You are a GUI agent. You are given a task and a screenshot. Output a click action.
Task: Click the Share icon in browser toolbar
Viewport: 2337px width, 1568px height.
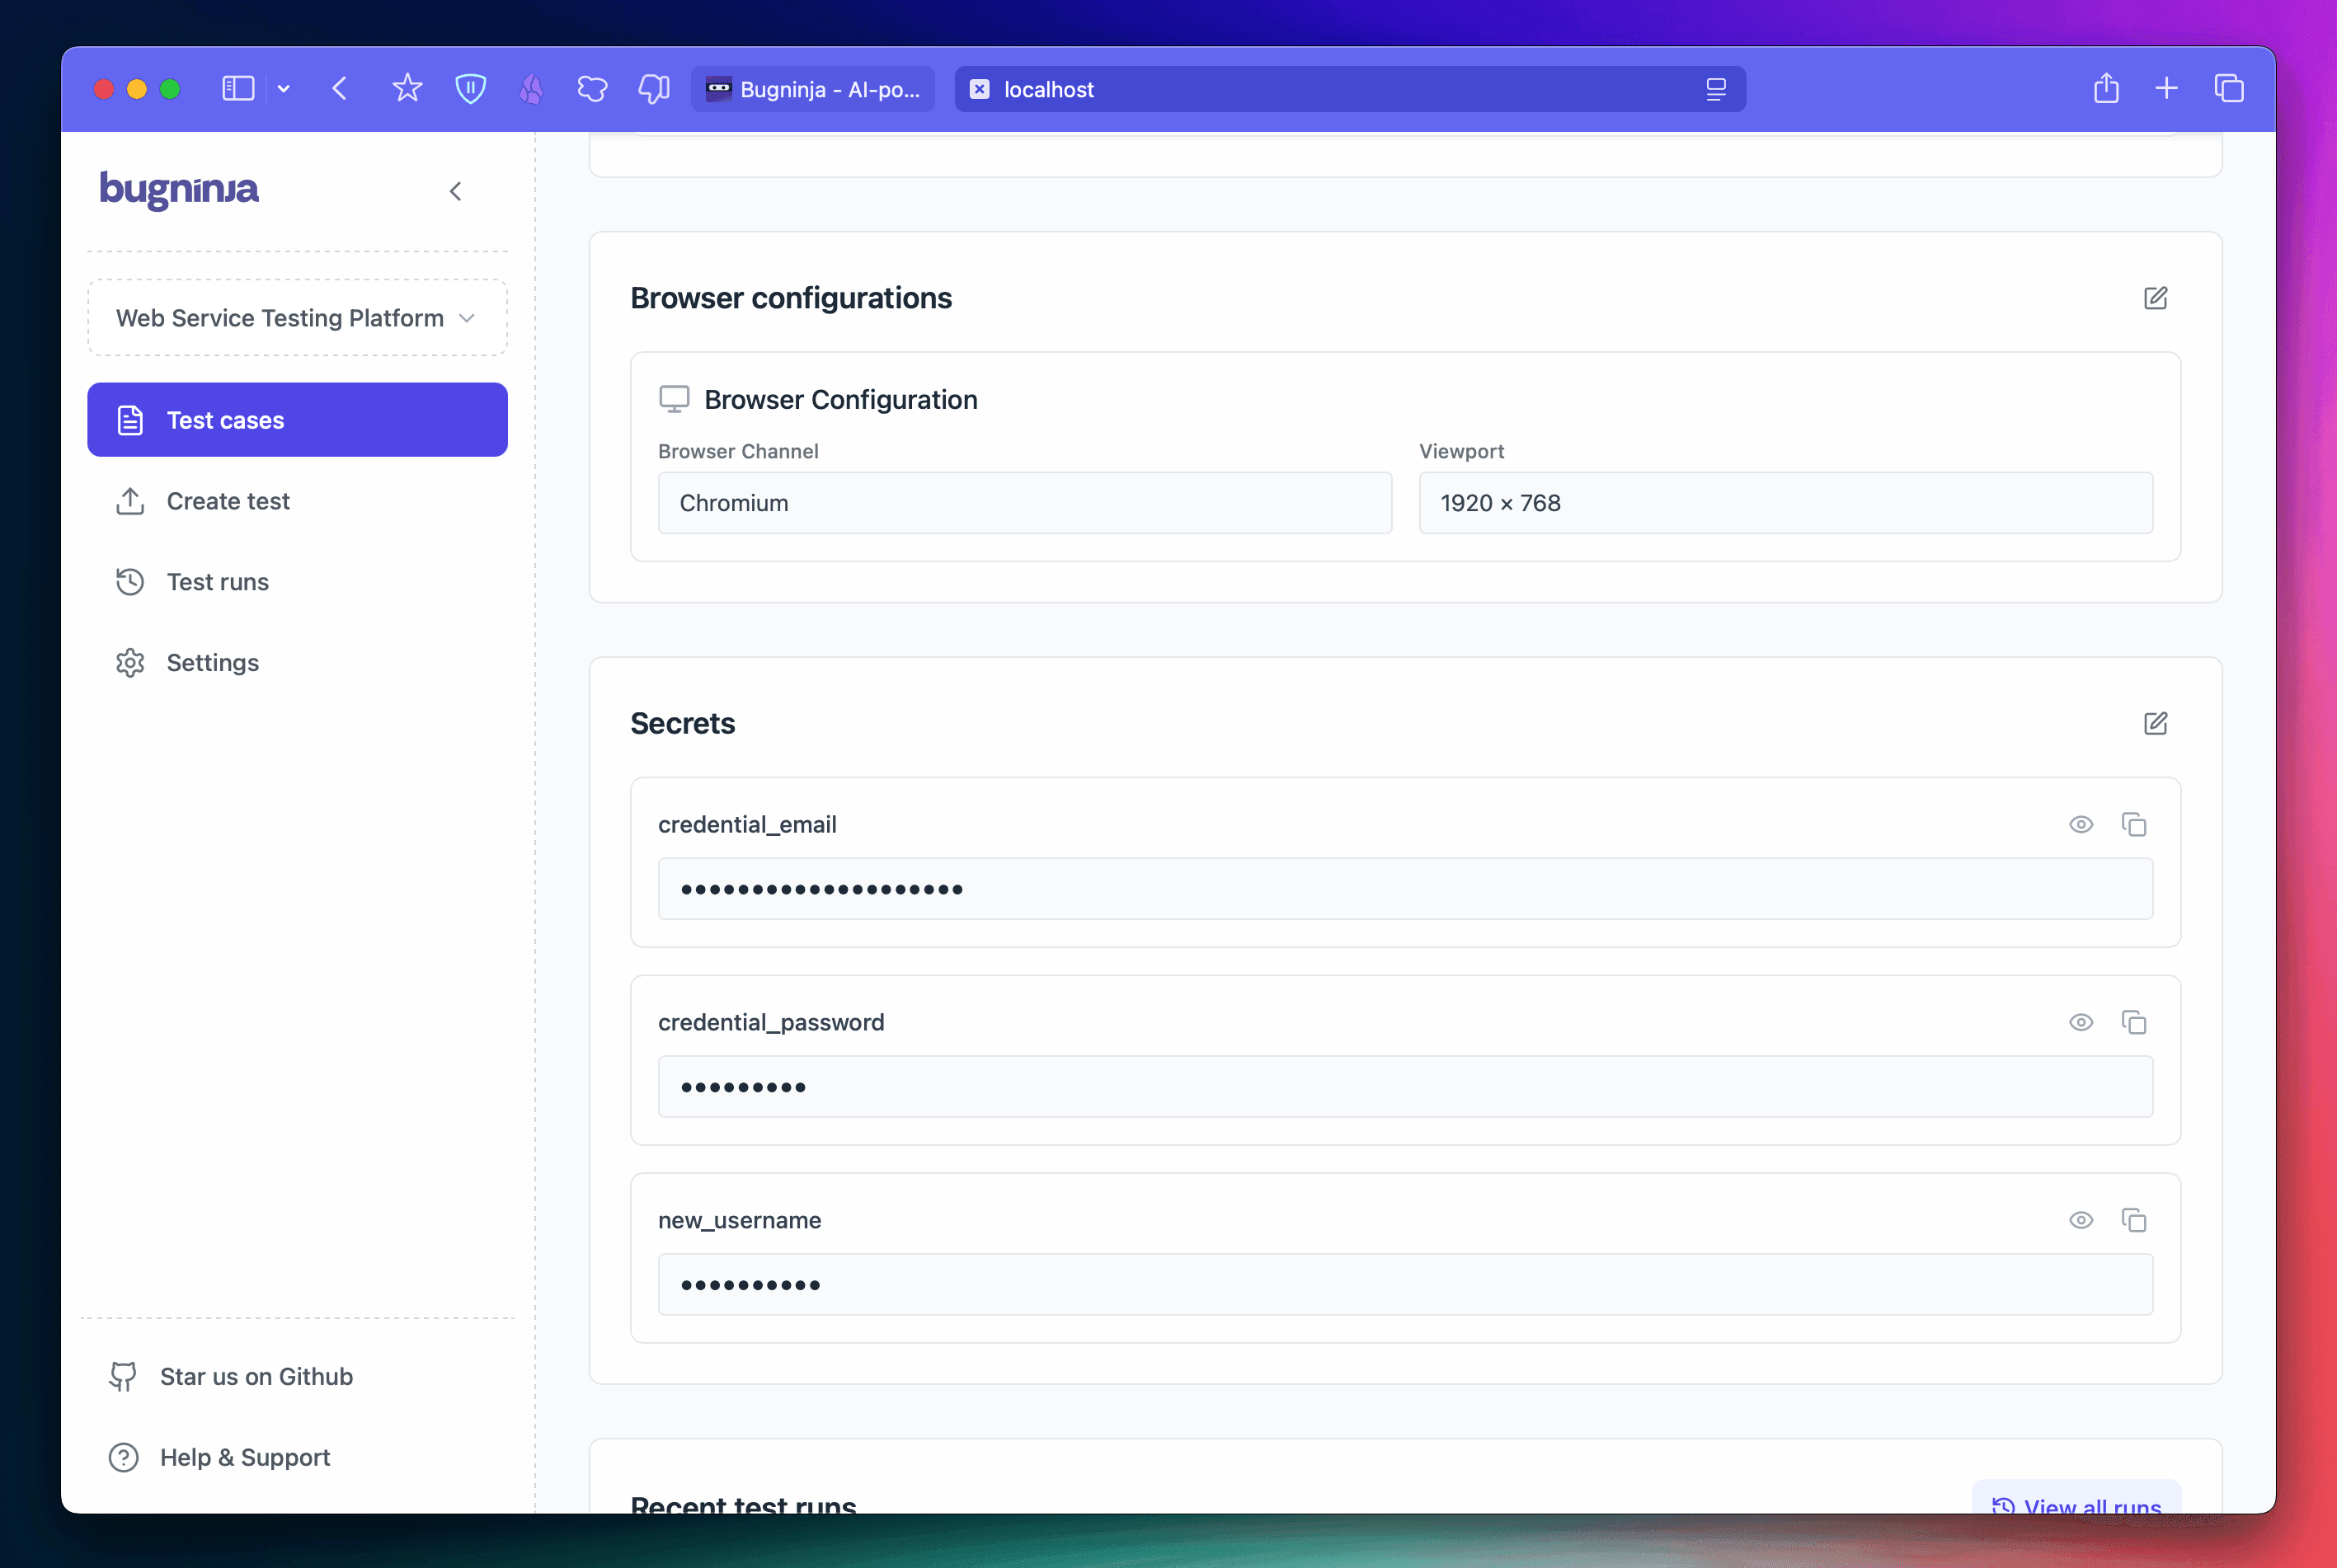(x=2106, y=88)
